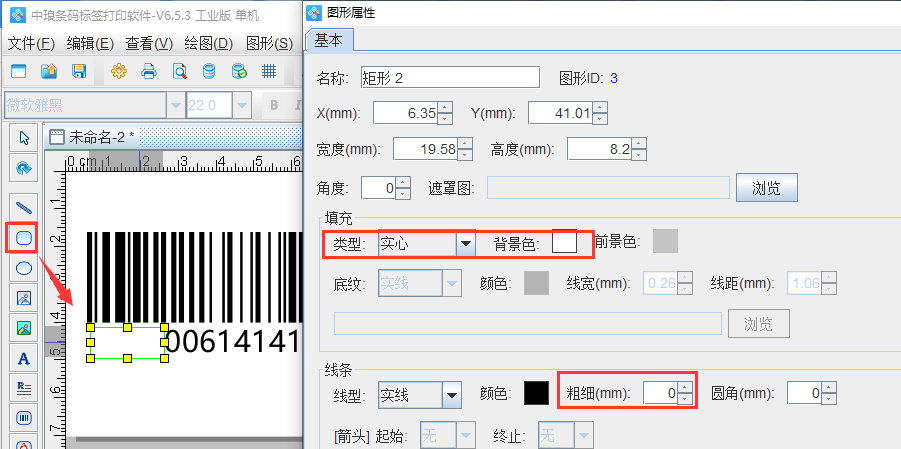Switch to the 基本 tab
The image size is (901, 449).
(x=328, y=40)
